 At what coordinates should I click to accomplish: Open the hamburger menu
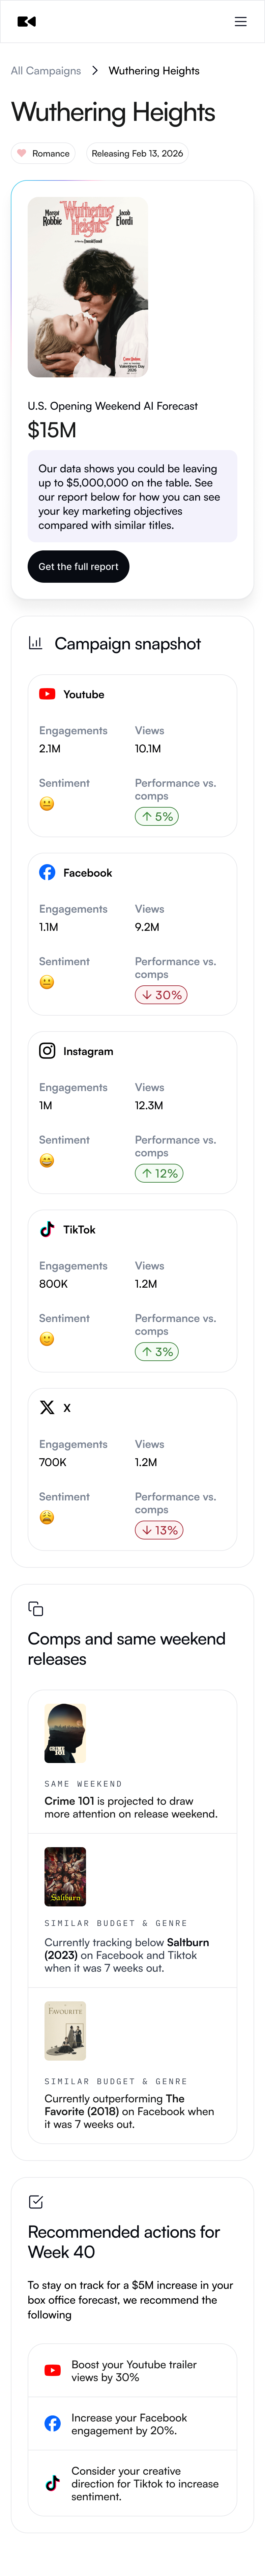point(241,21)
